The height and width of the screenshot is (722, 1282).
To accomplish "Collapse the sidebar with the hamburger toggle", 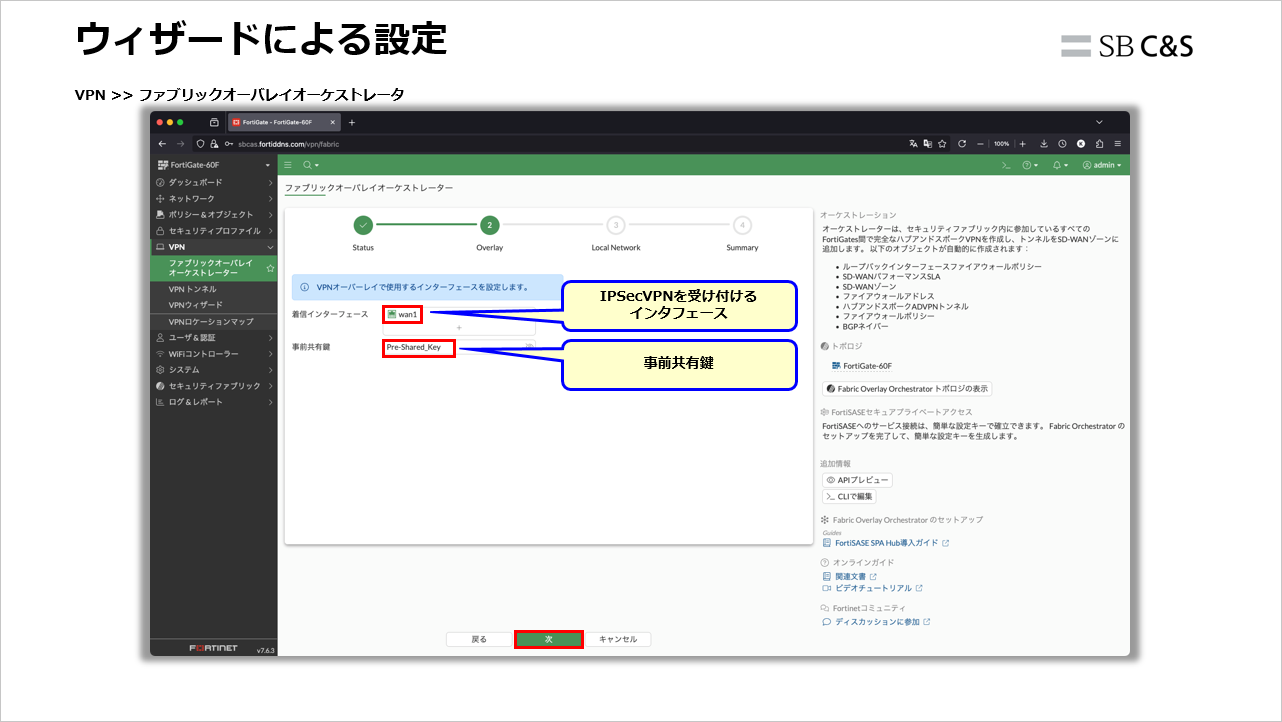I will point(290,164).
